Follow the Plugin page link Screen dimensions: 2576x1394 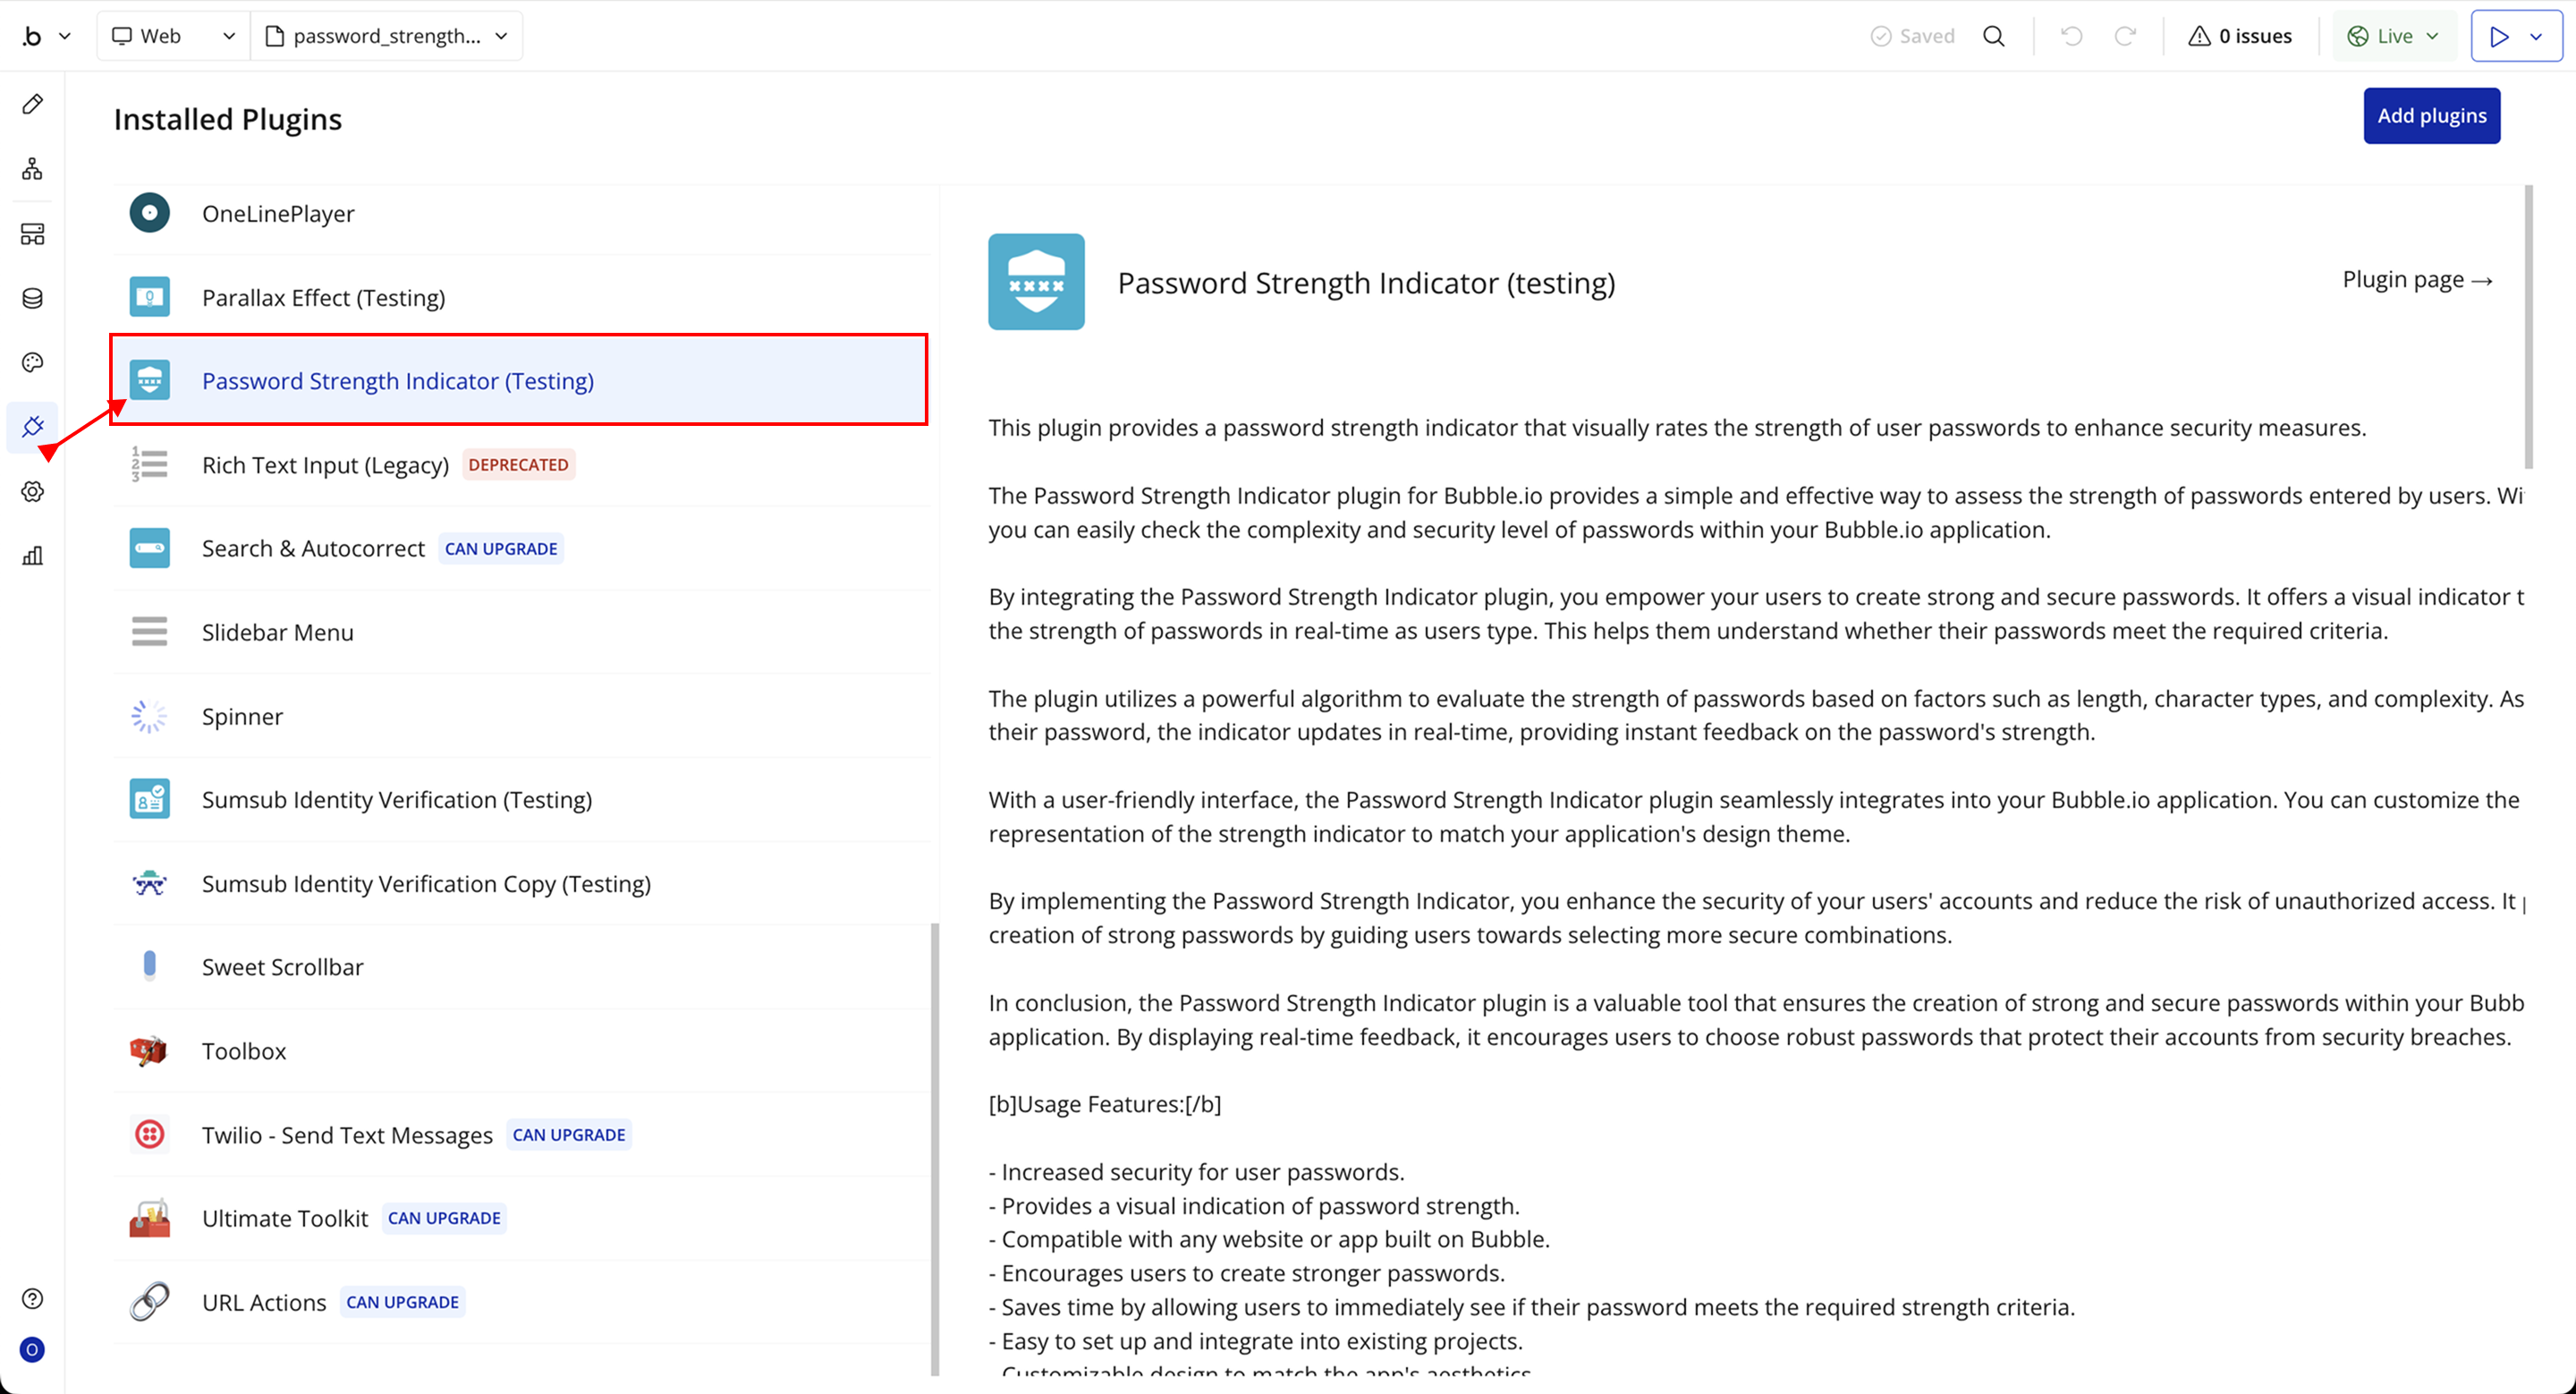click(2416, 280)
